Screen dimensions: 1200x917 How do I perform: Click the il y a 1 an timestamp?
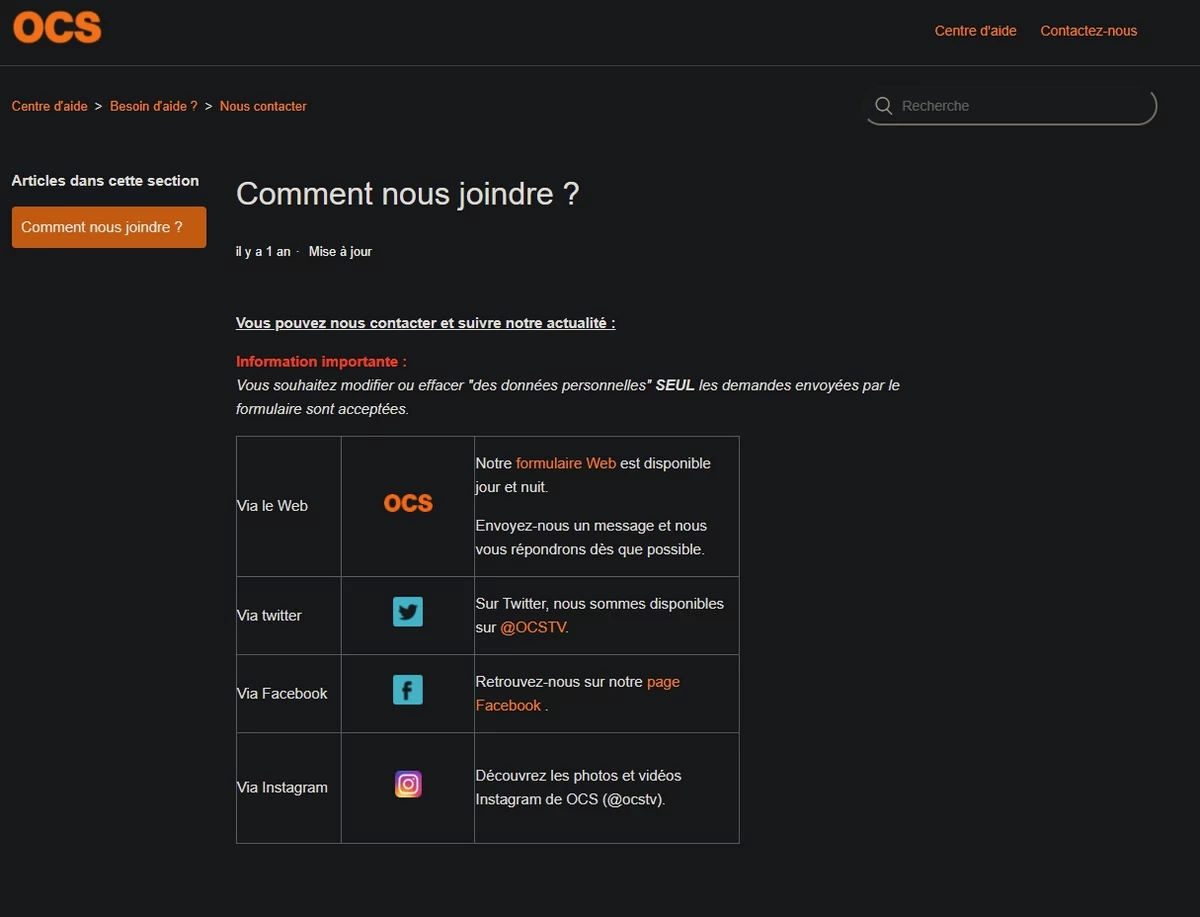pyautogui.click(x=263, y=252)
